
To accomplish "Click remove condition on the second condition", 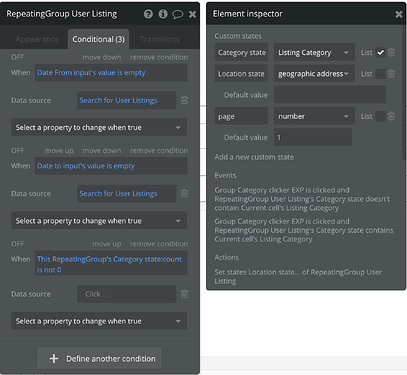I will (159, 151).
